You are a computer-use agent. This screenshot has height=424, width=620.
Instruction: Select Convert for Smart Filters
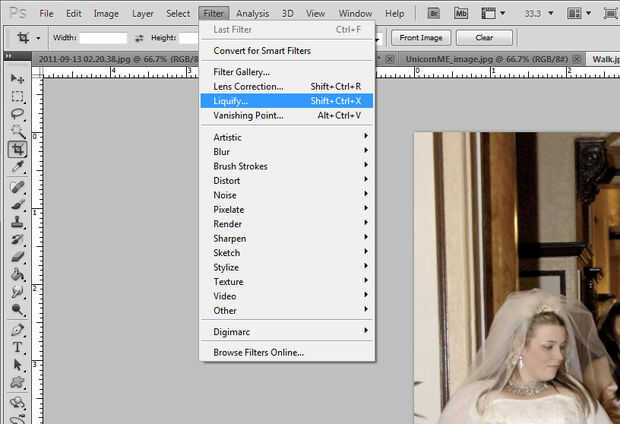287,51
